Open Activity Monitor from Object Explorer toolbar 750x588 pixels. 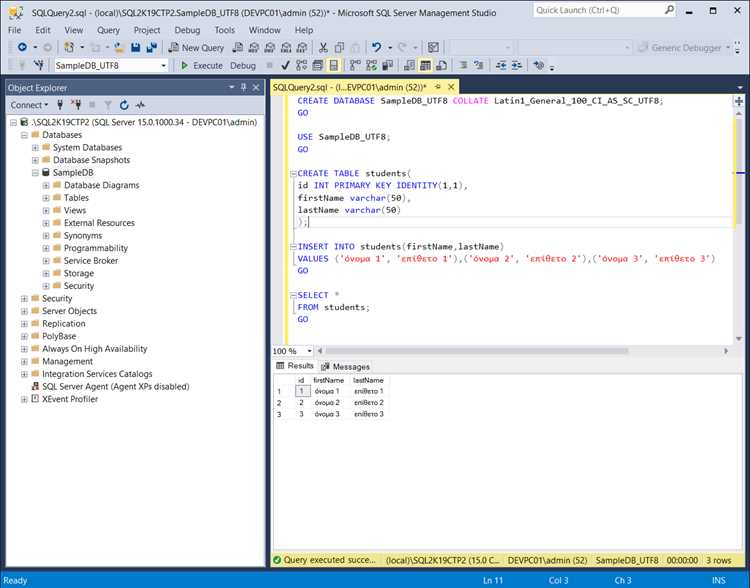pyautogui.click(x=140, y=105)
